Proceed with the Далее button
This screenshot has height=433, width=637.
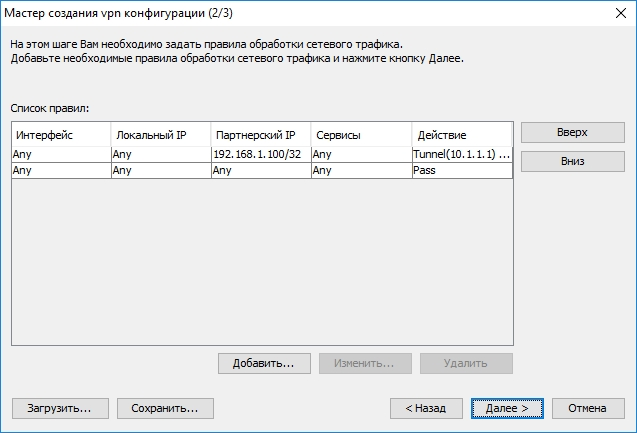(x=507, y=408)
